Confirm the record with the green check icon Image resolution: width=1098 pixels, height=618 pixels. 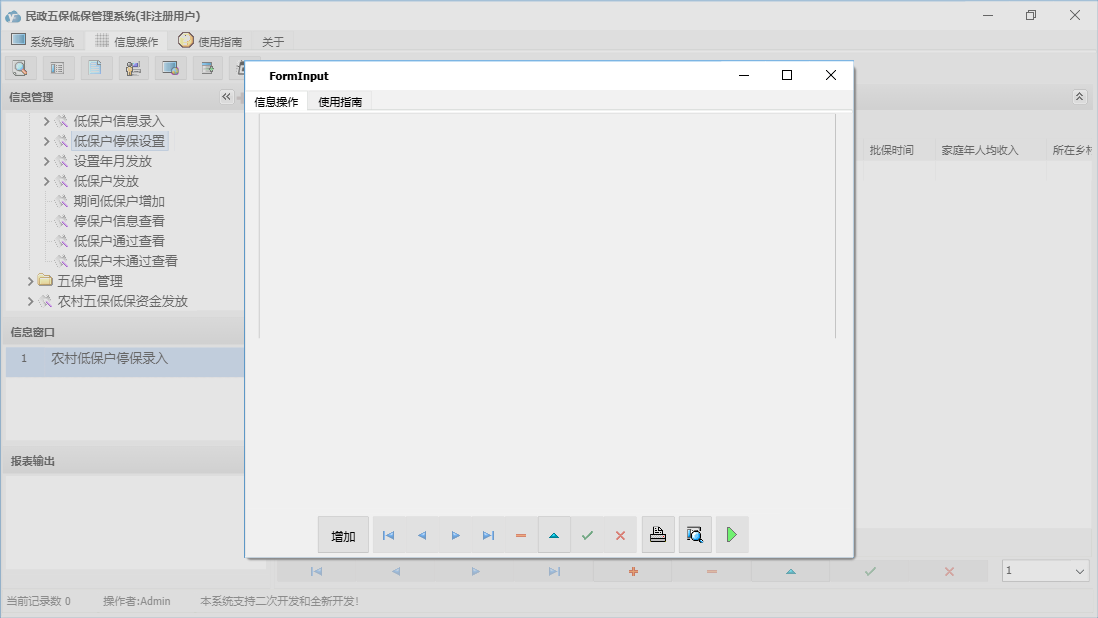tap(588, 534)
